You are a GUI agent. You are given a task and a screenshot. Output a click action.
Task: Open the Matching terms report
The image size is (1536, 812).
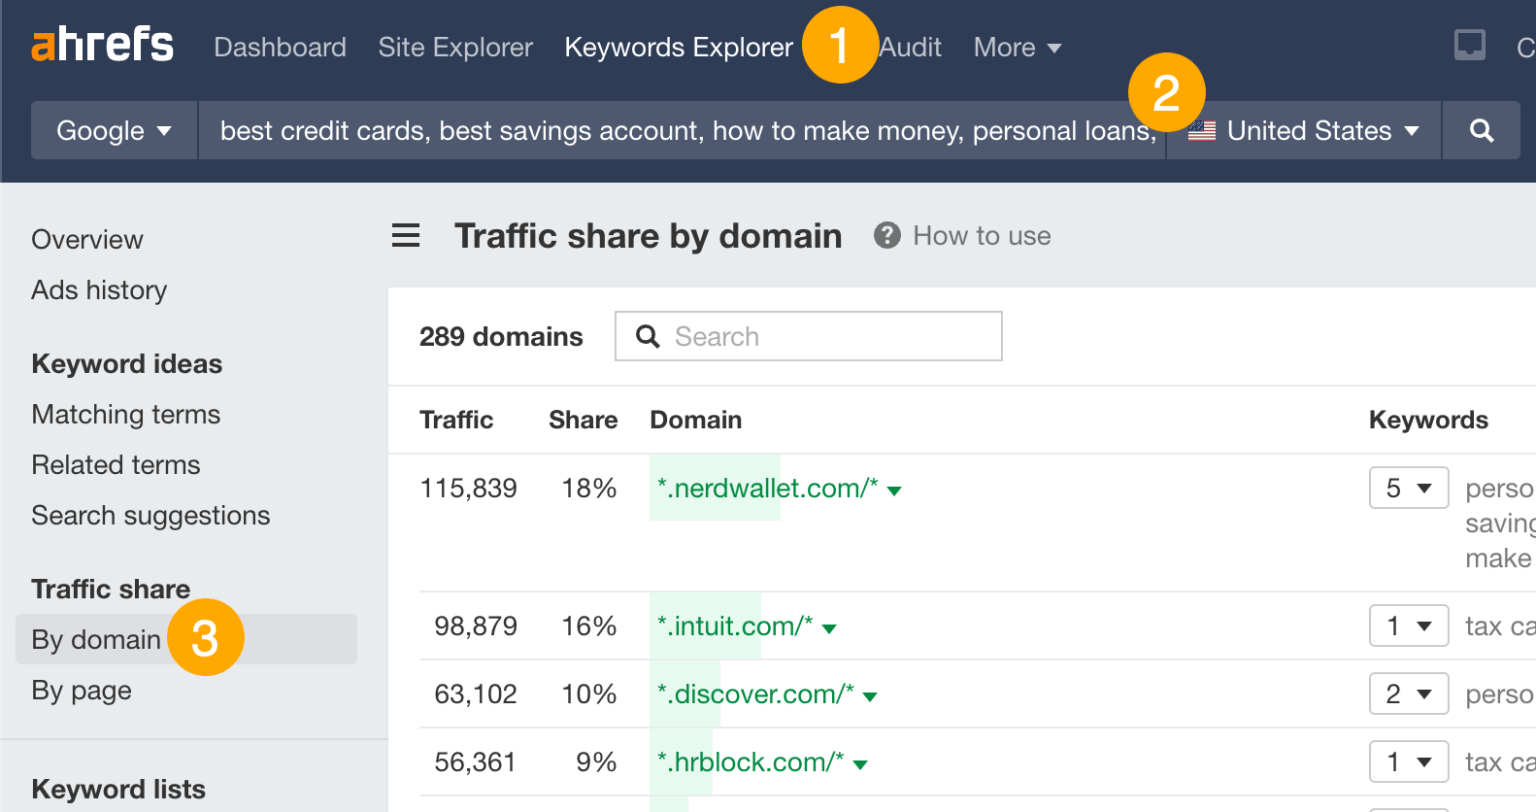125,414
